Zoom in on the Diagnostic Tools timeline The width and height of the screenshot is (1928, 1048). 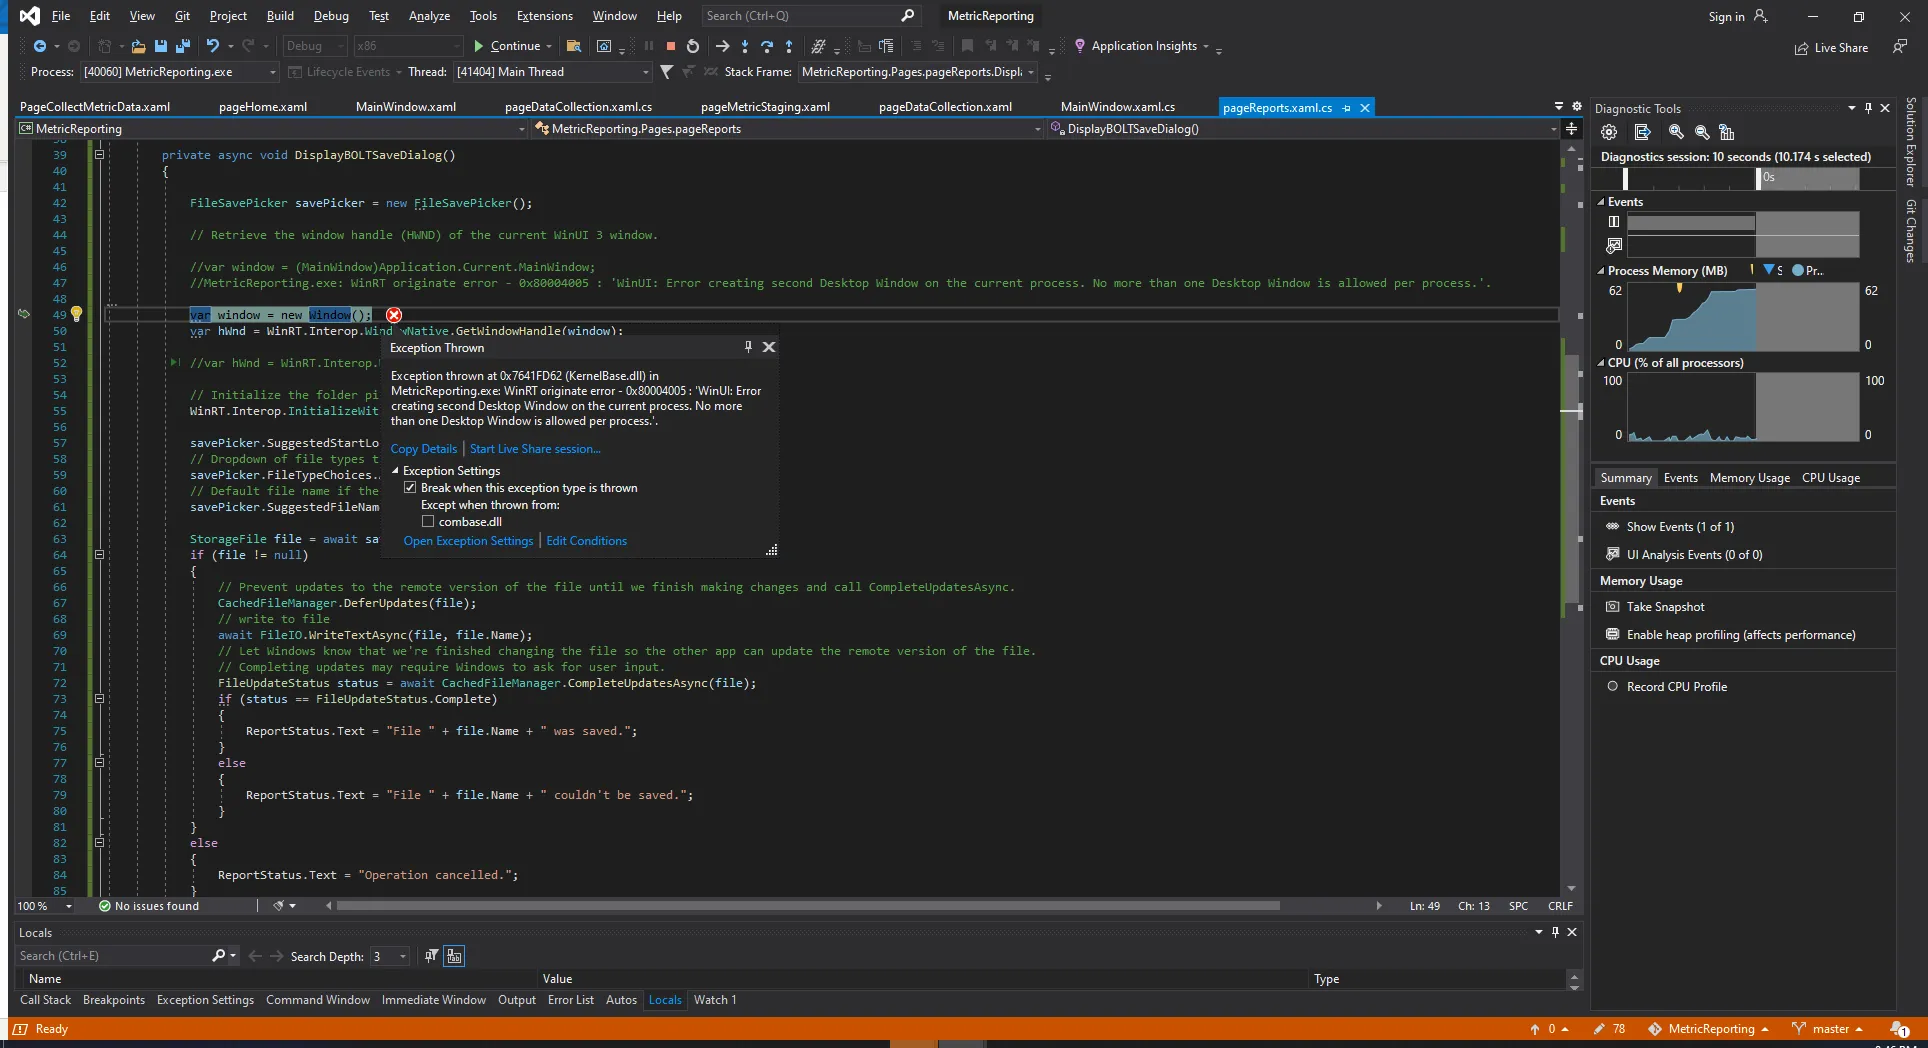(1676, 132)
